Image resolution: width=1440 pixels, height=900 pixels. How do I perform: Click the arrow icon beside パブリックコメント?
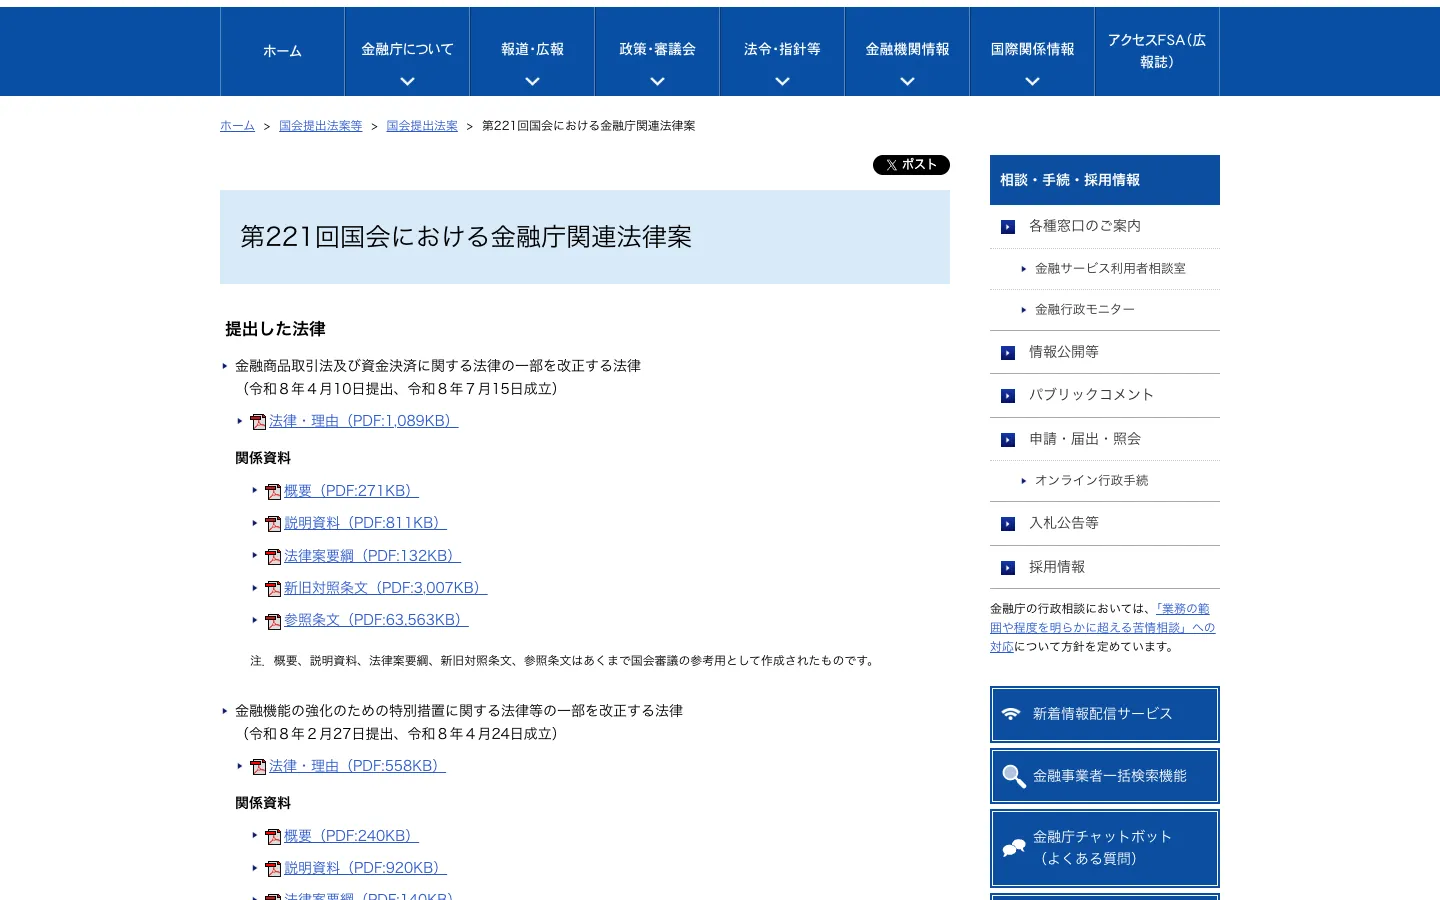point(1008,396)
